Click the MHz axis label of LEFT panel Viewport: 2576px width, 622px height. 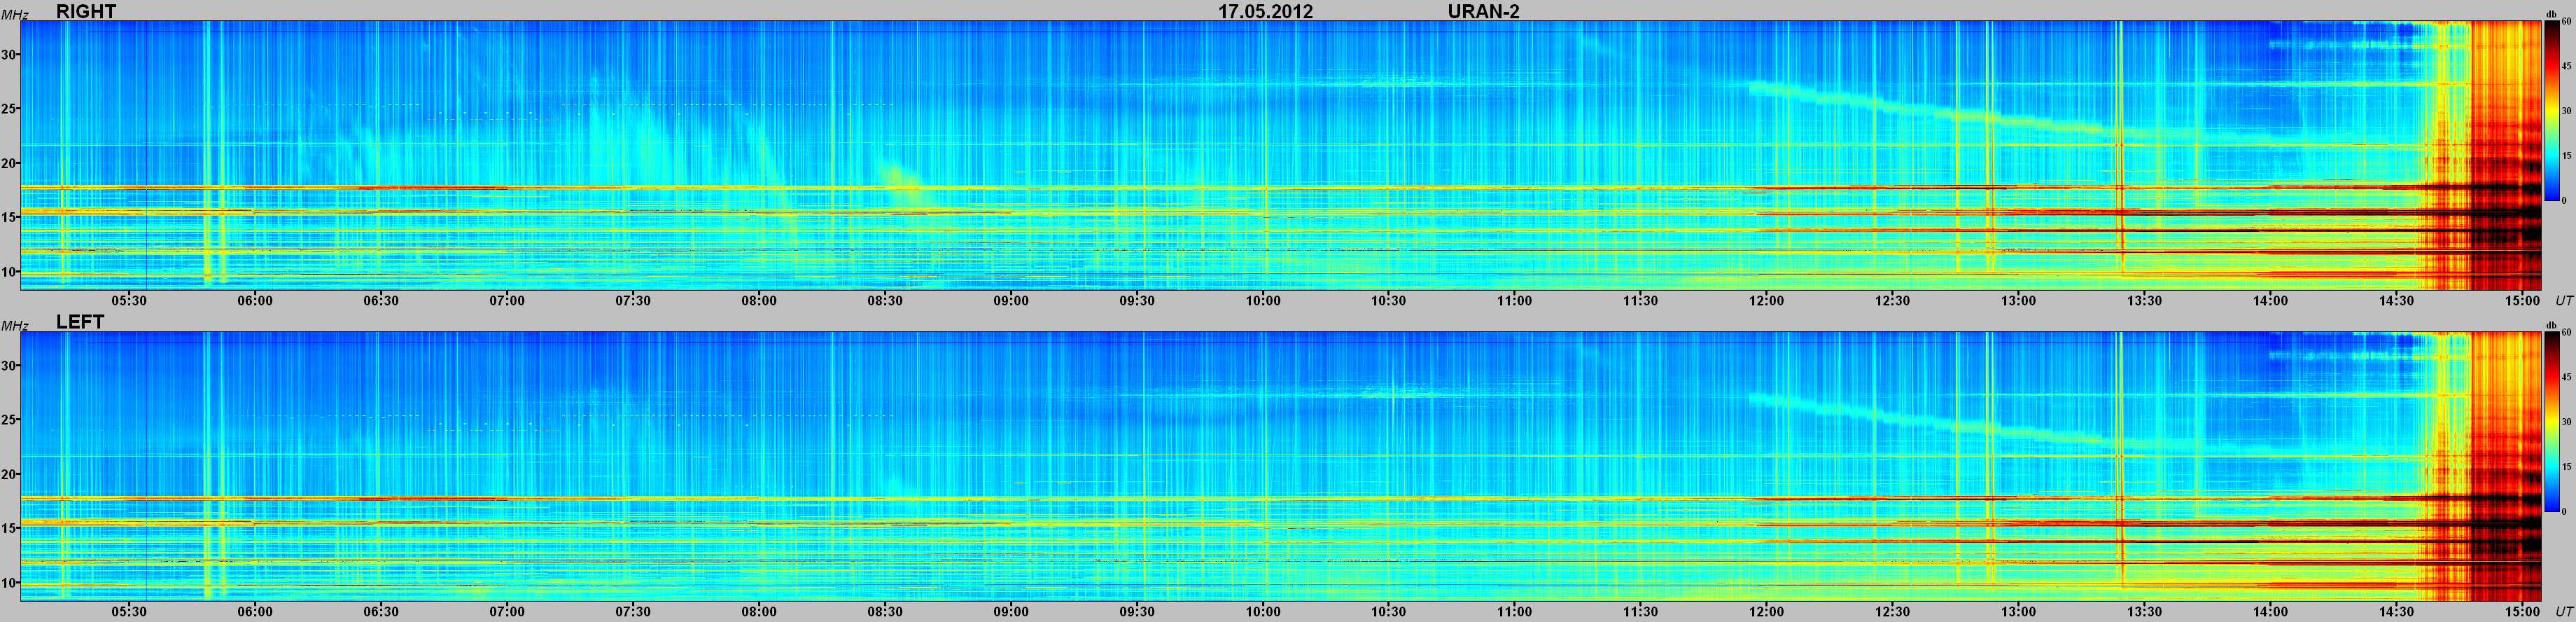click(14, 326)
